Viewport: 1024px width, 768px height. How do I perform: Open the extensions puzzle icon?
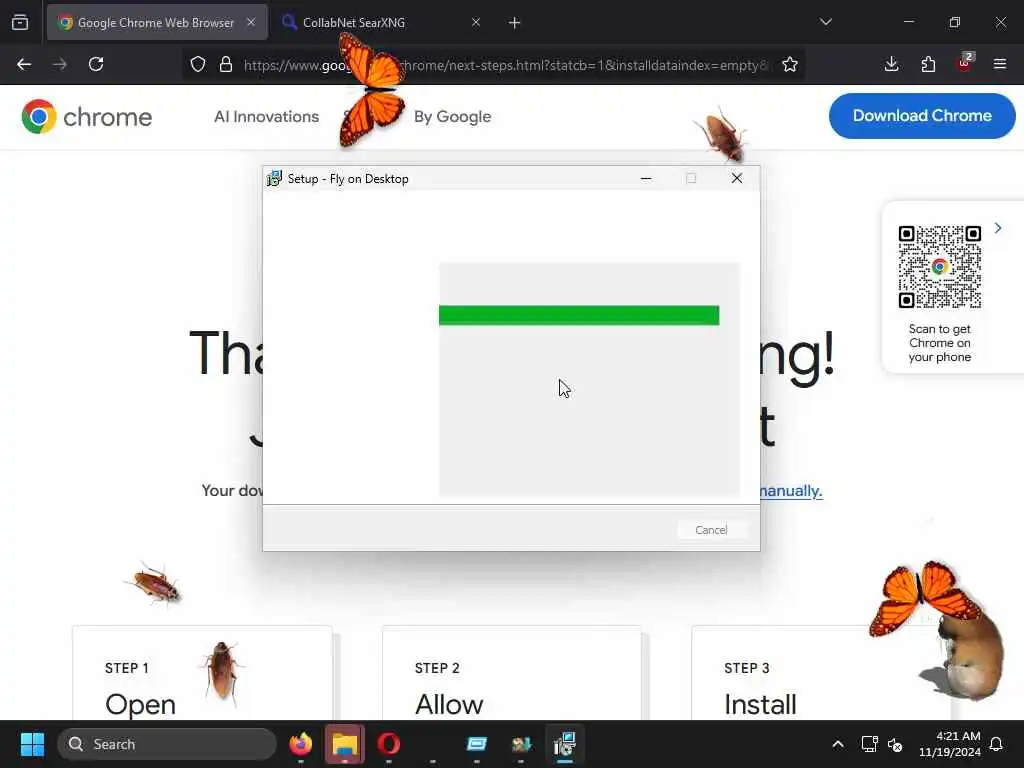pos(928,64)
